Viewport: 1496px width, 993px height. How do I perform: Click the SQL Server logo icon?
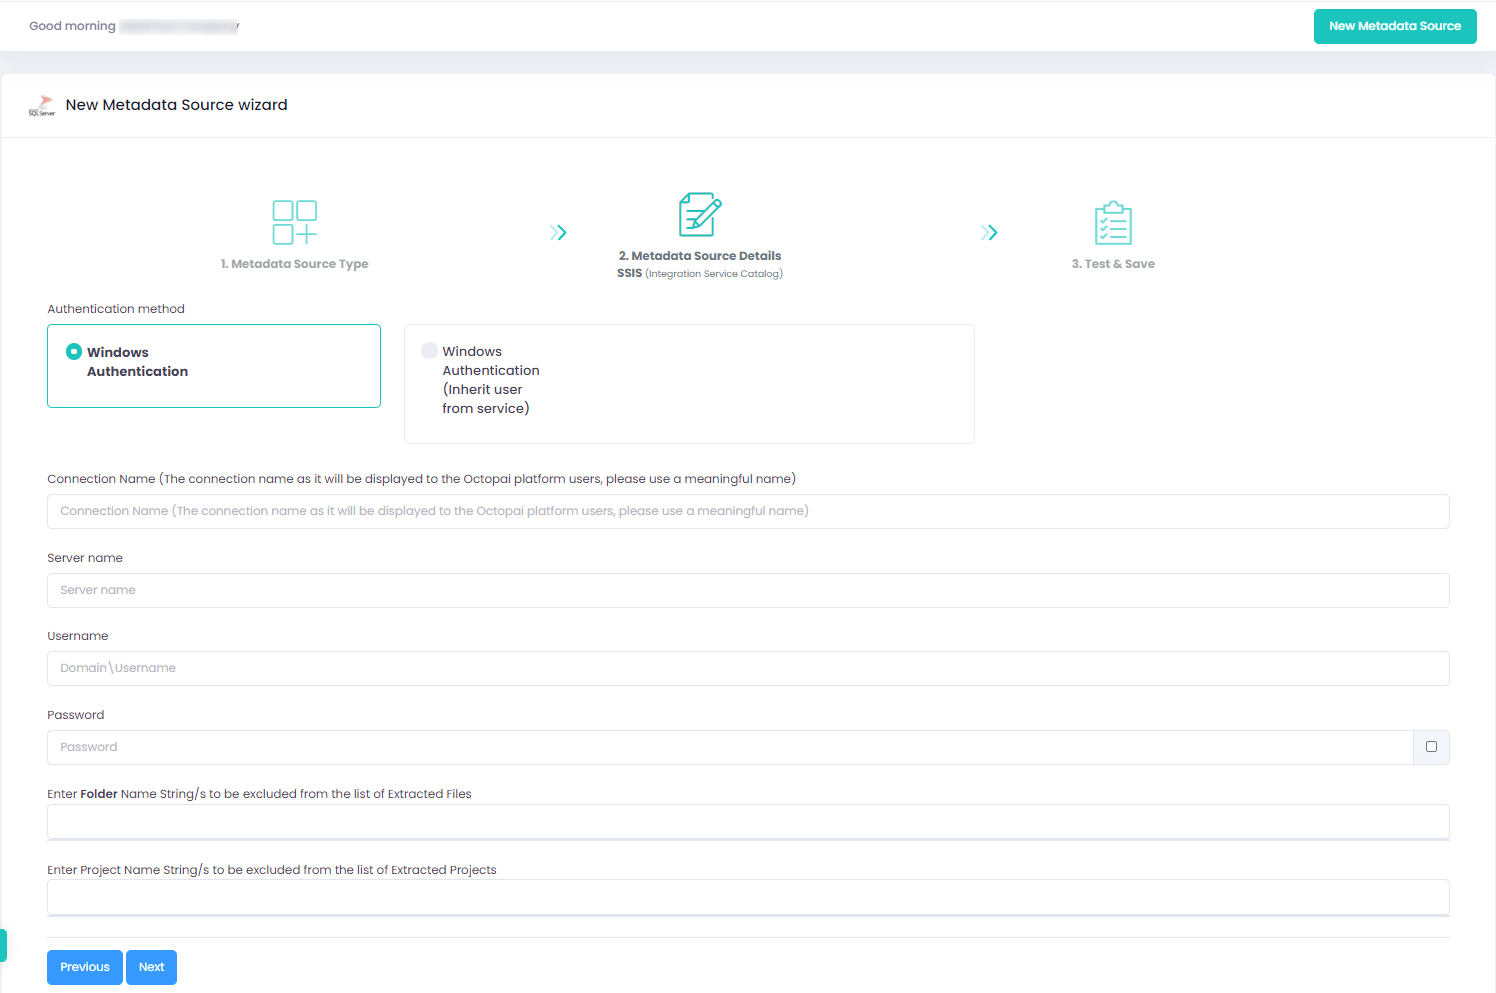(x=42, y=105)
